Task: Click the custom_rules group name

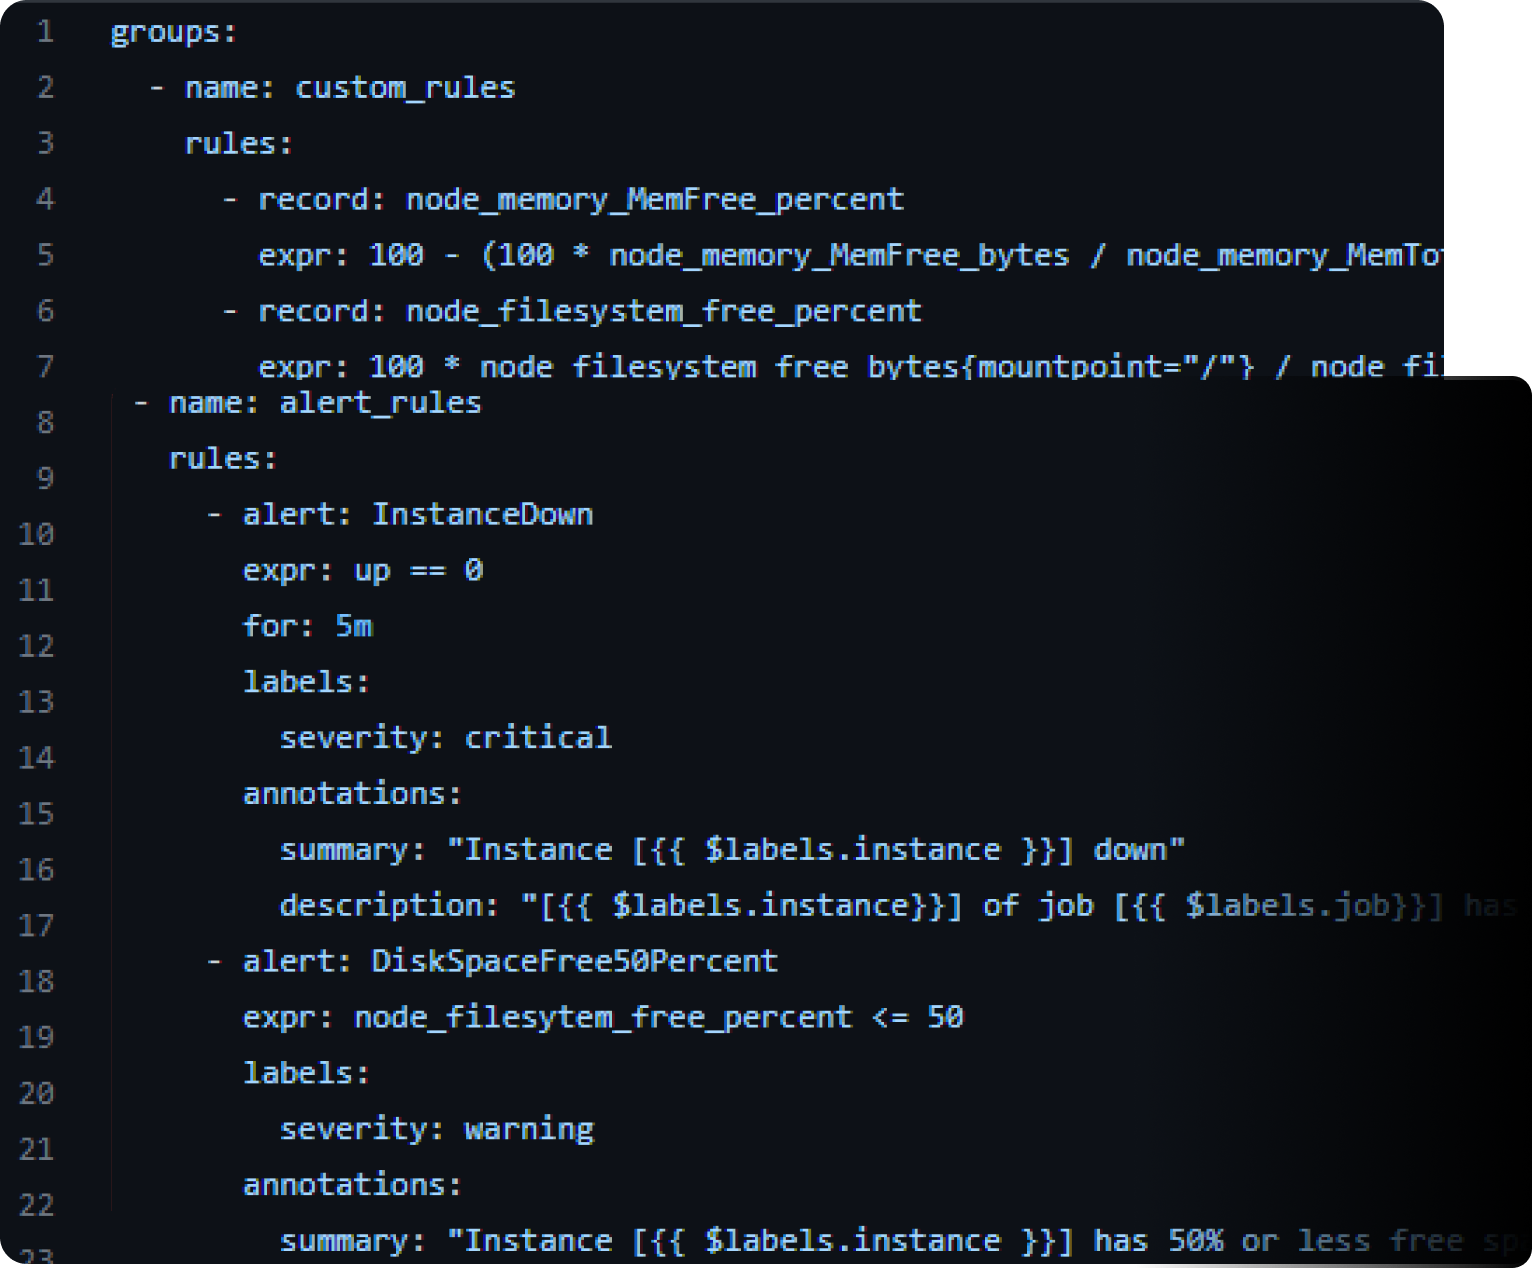Action: 405,88
